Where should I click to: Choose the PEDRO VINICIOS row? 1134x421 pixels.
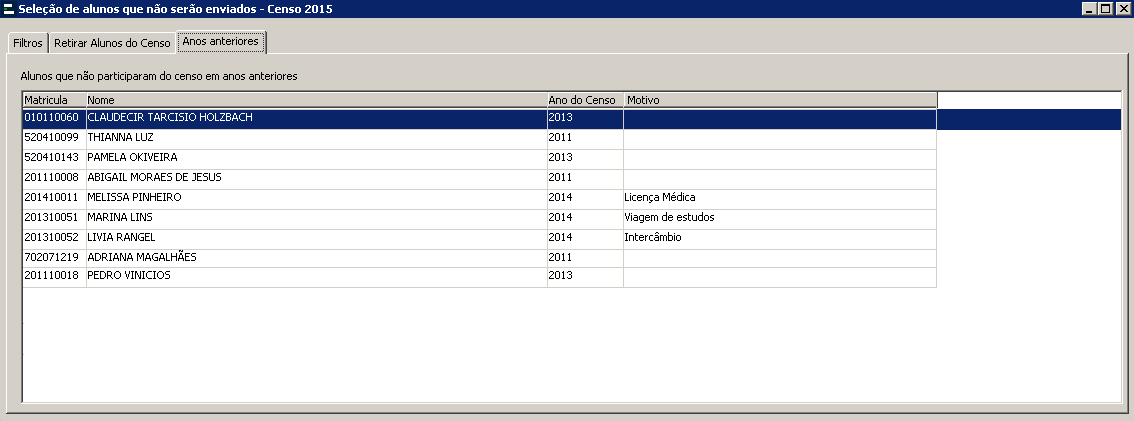(129, 276)
